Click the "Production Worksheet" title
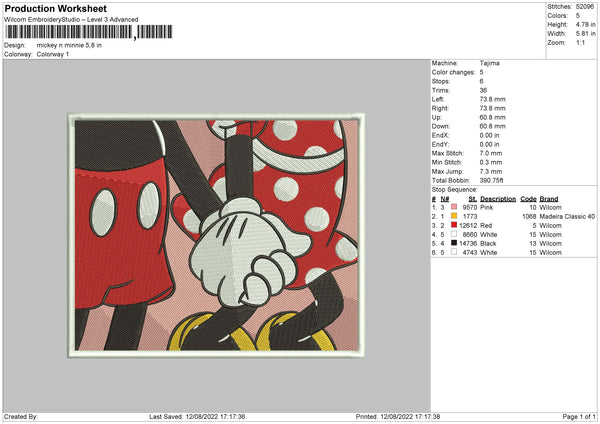600x424 pixels. [56, 8]
